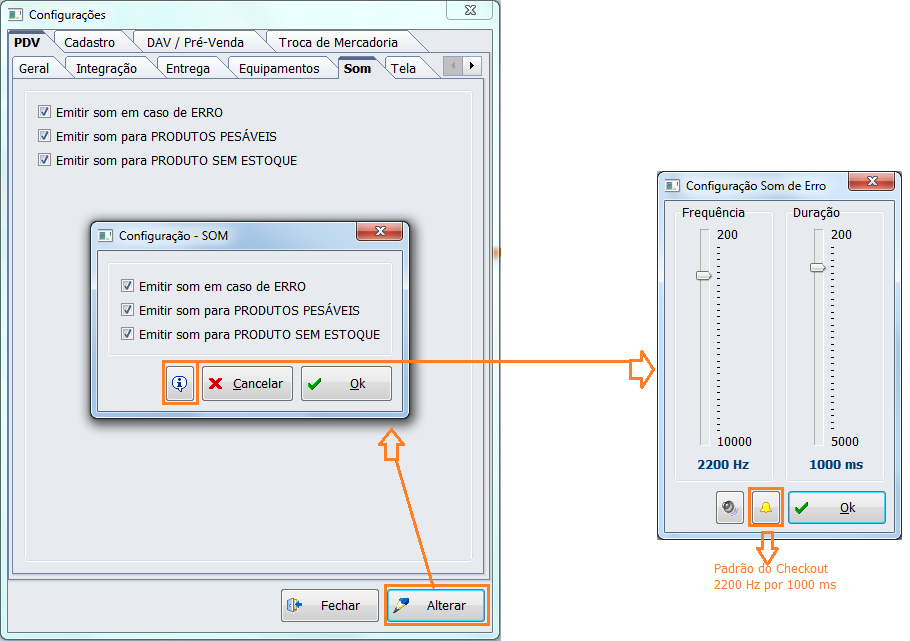Image resolution: width=910 pixels, height=641 pixels.
Task: Close the Configuração - SOM dialog
Action: (x=379, y=232)
